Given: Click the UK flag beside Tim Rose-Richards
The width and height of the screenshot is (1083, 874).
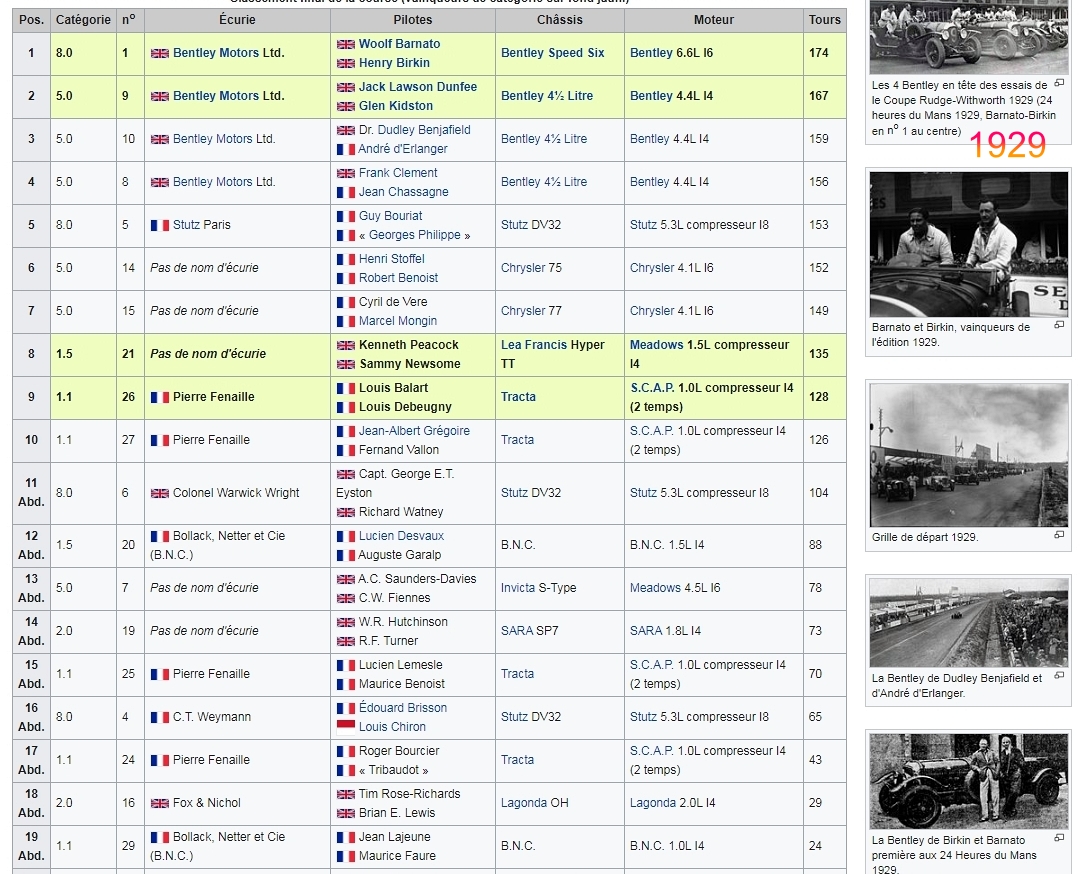Looking at the screenshot, I should pos(345,795).
